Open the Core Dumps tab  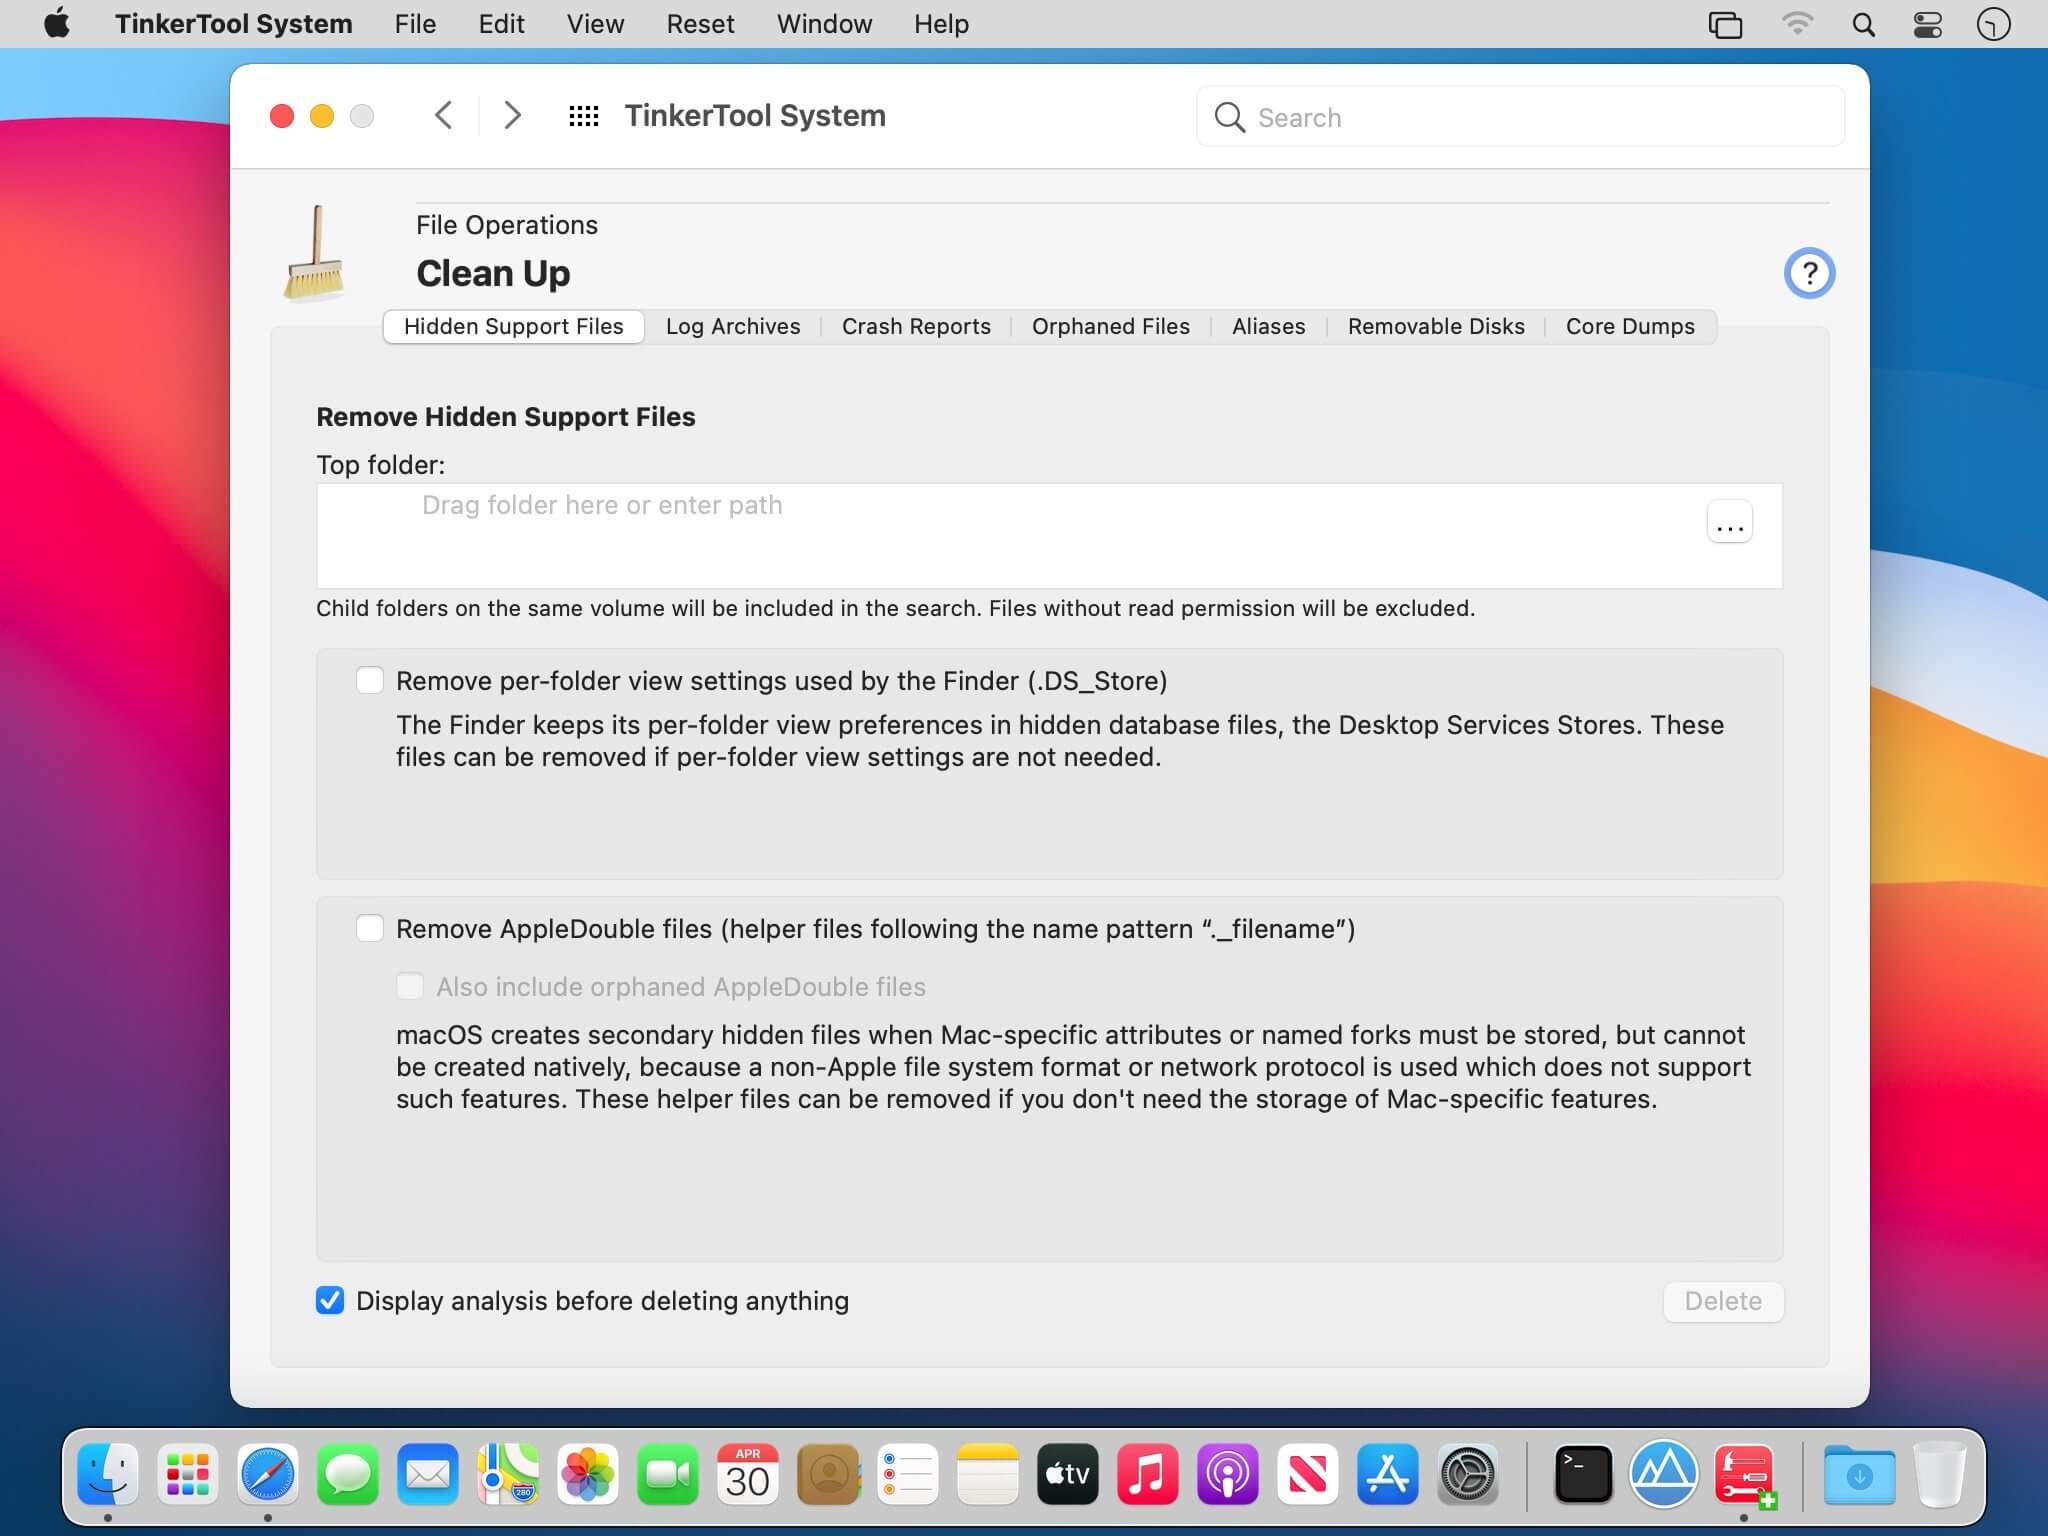coord(1630,327)
